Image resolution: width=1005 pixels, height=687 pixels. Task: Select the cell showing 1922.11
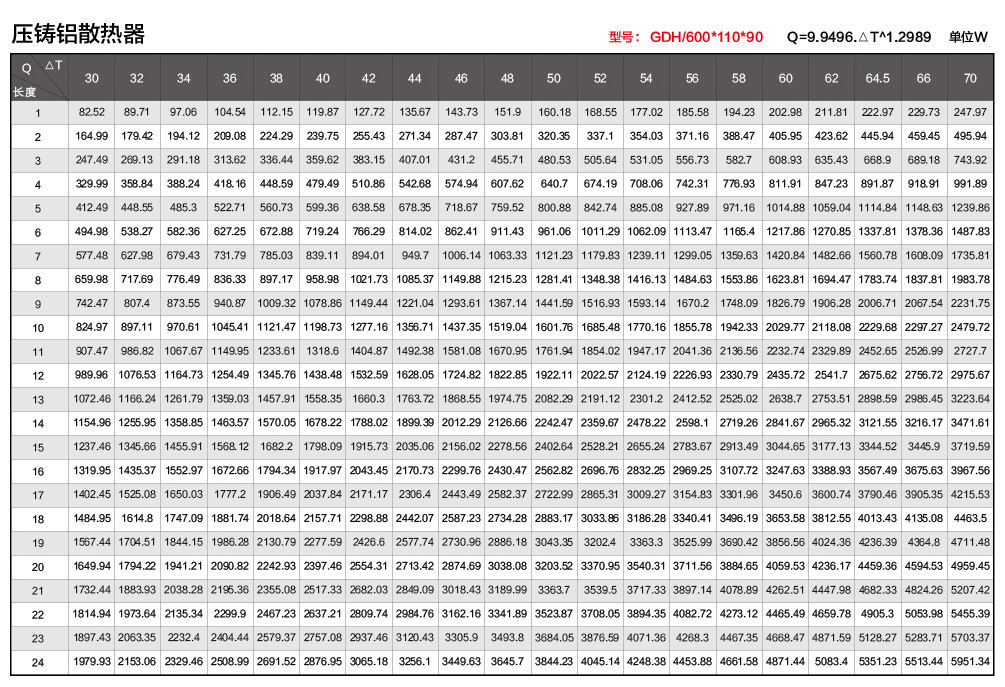point(553,375)
